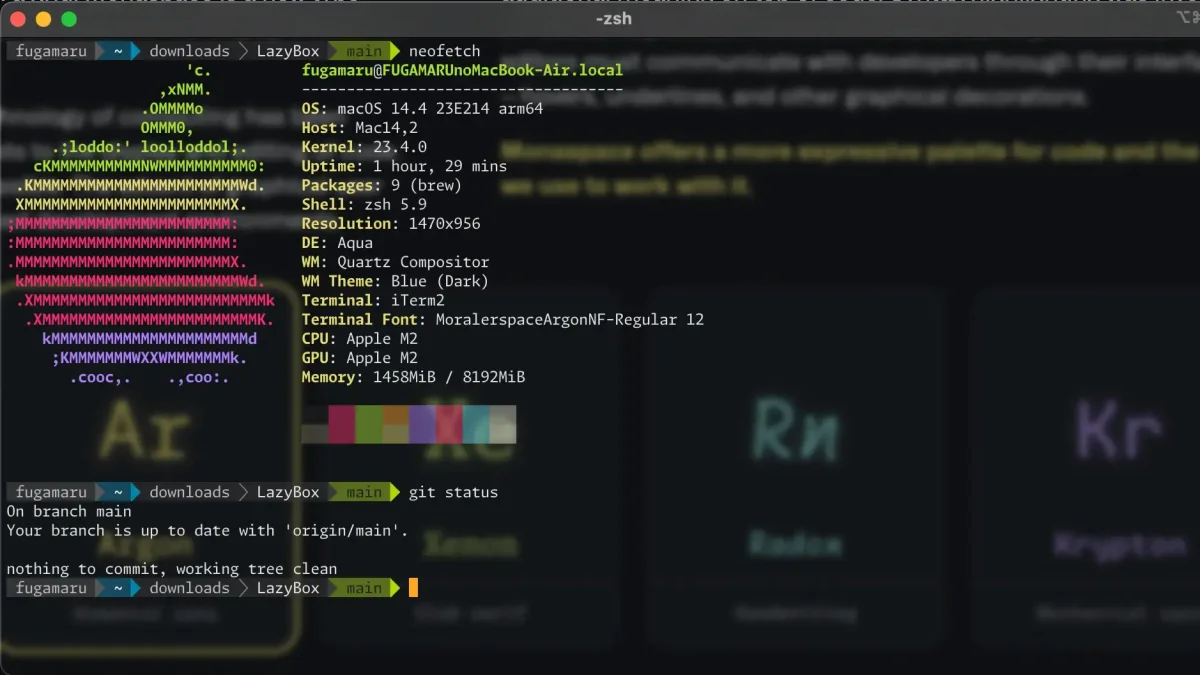The height and width of the screenshot is (675, 1200).
Task: Click the blue arrow separator after the tilde segment
Action: [133, 50]
